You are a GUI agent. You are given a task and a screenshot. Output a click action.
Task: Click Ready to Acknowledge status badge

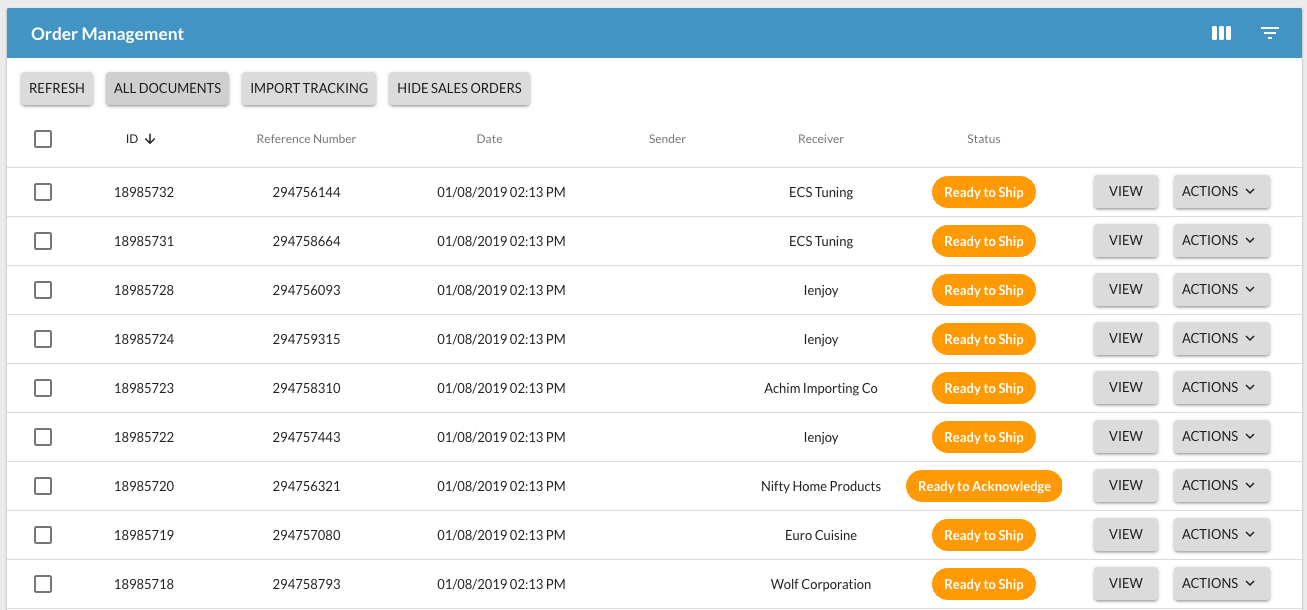click(x=984, y=486)
